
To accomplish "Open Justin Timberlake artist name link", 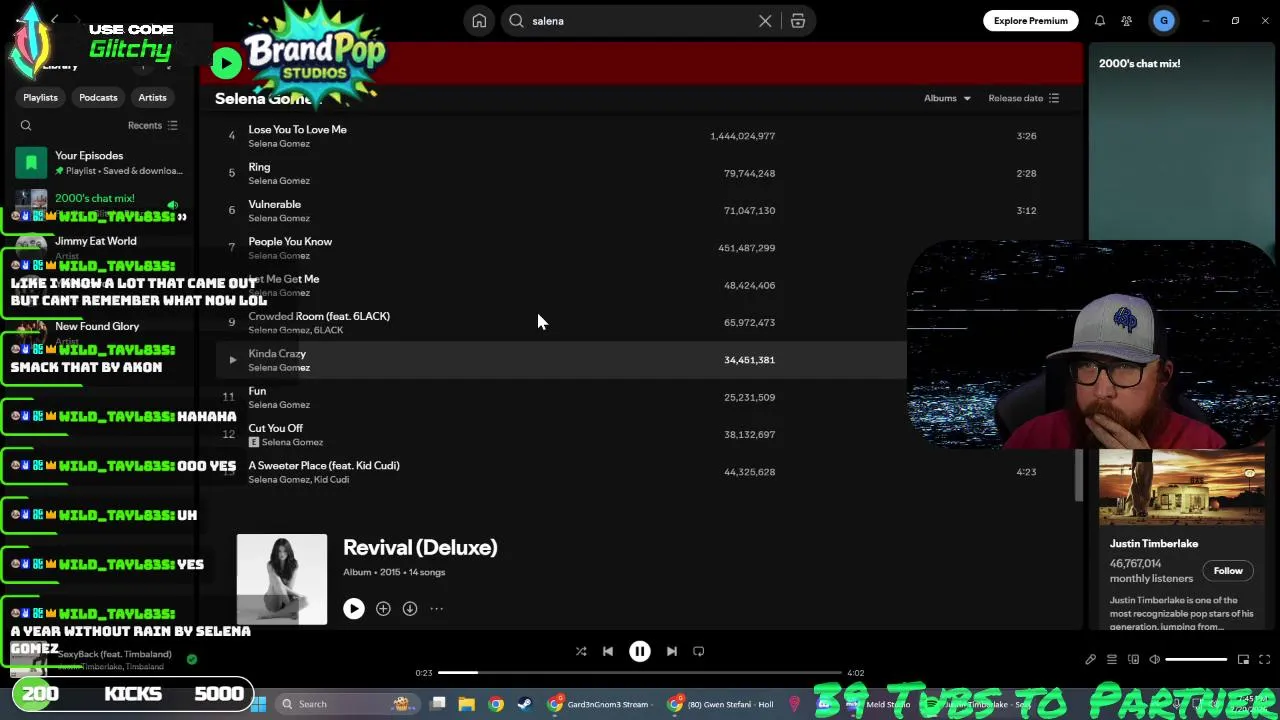I will tap(1153, 544).
